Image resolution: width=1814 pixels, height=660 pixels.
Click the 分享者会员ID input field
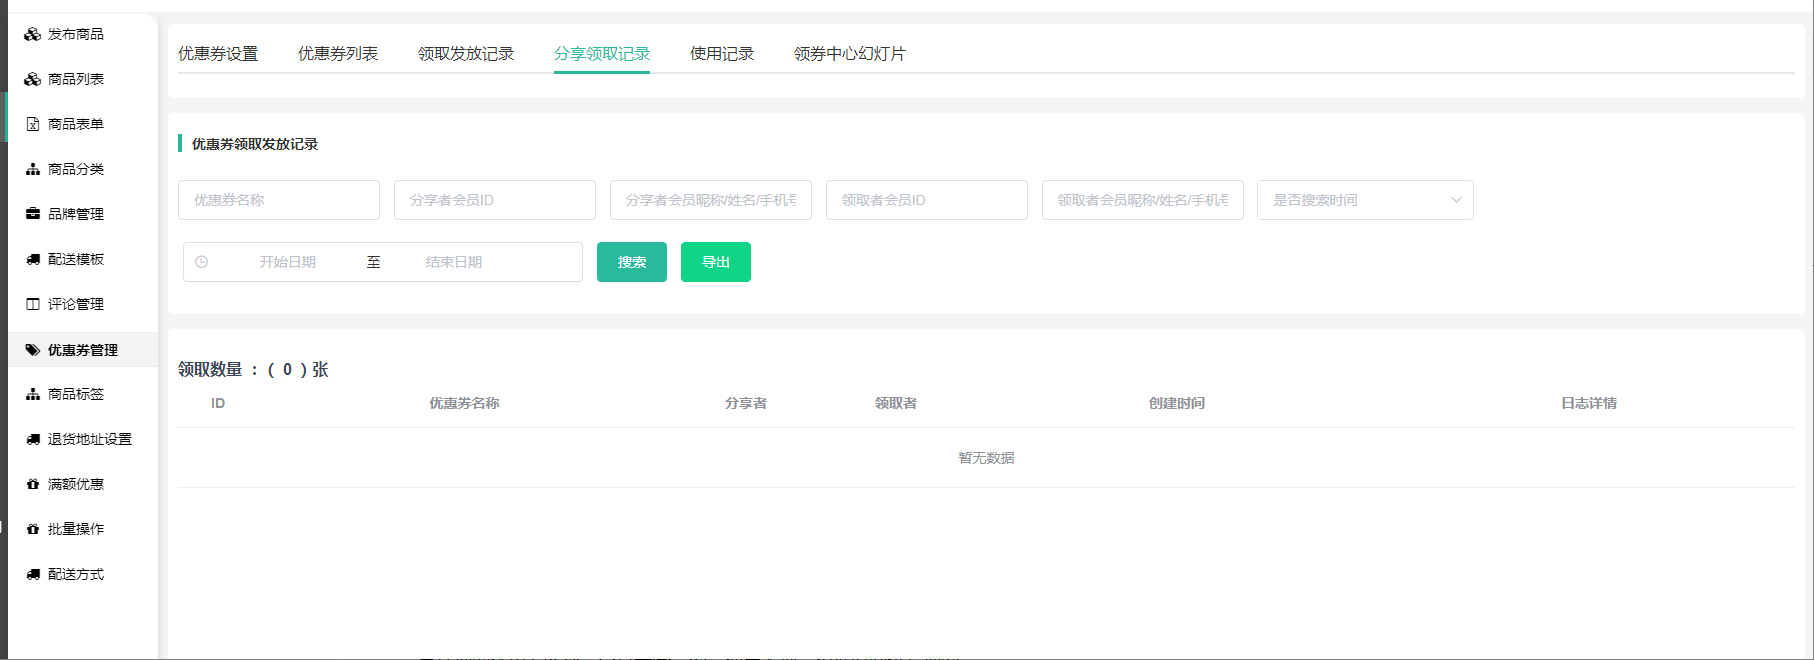pyautogui.click(x=495, y=200)
